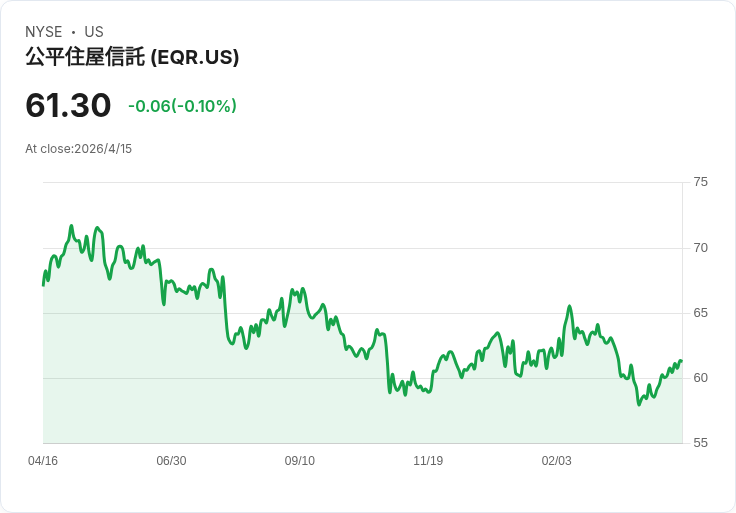Click the lowest point of the price line
This screenshot has height=513, width=736.
pos(638,405)
